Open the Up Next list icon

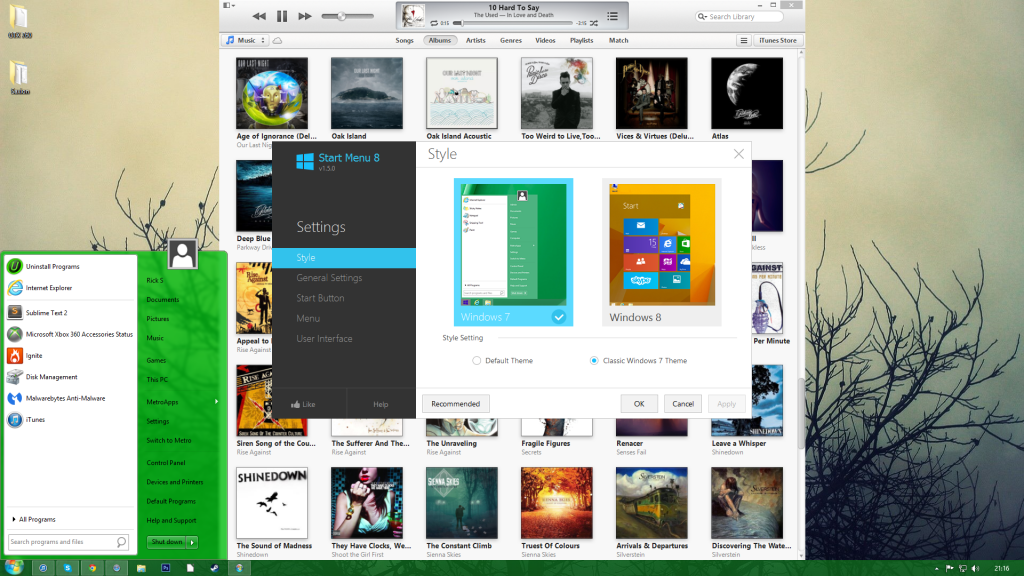click(x=613, y=16)
